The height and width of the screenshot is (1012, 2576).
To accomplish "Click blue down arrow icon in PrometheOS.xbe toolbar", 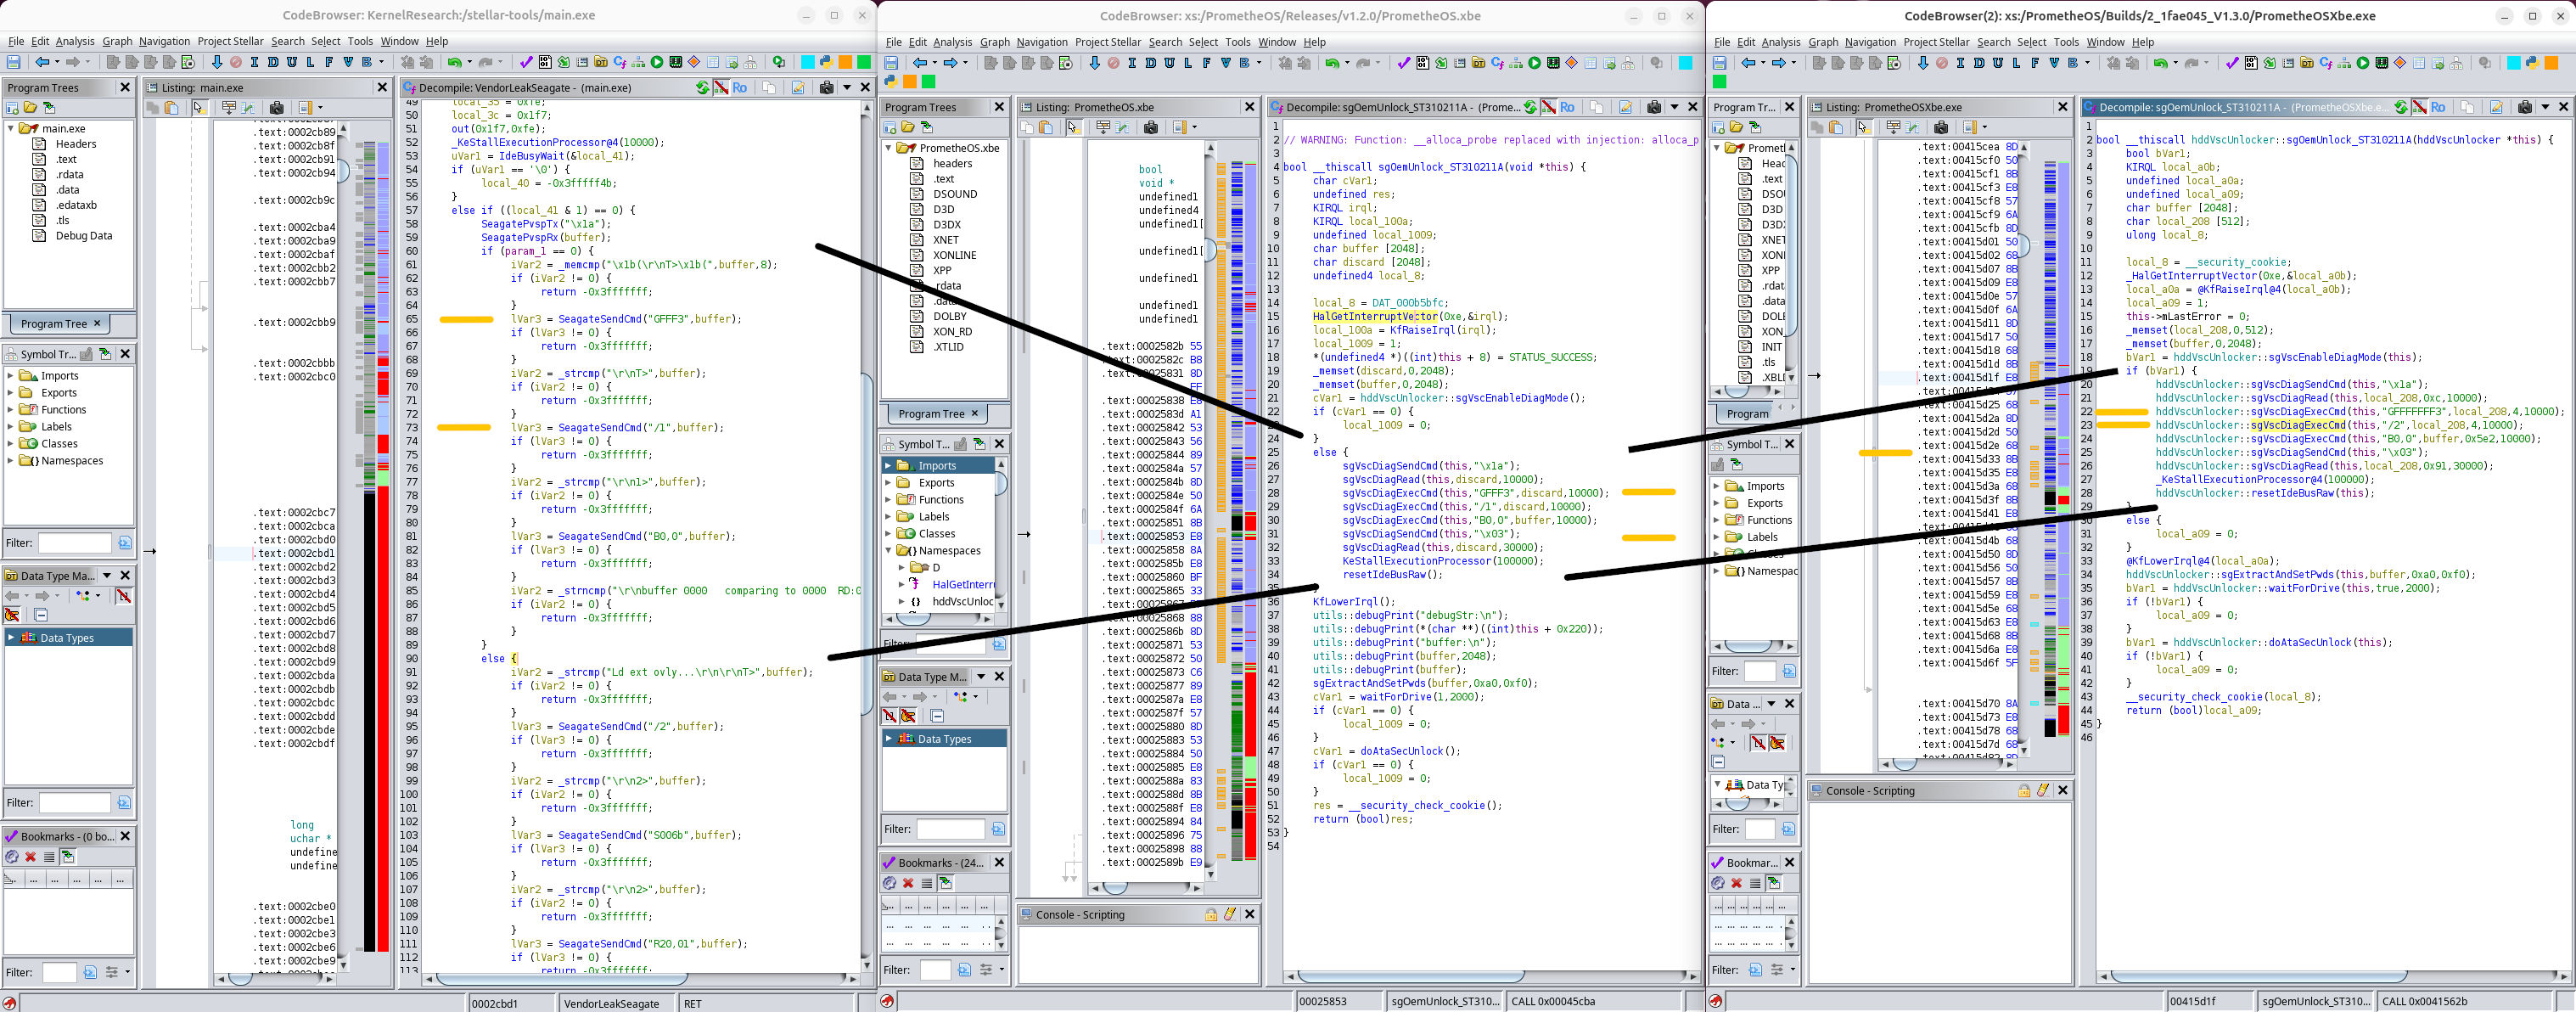I will click(1094, 63).
